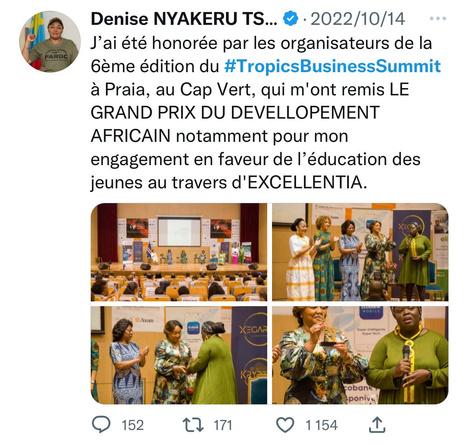Like the tweet with heart icon

(x=286, y=425)
